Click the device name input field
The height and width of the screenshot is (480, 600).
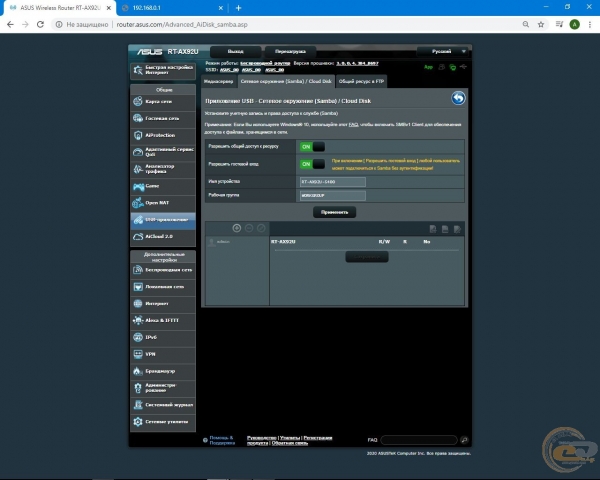[333, 182]
